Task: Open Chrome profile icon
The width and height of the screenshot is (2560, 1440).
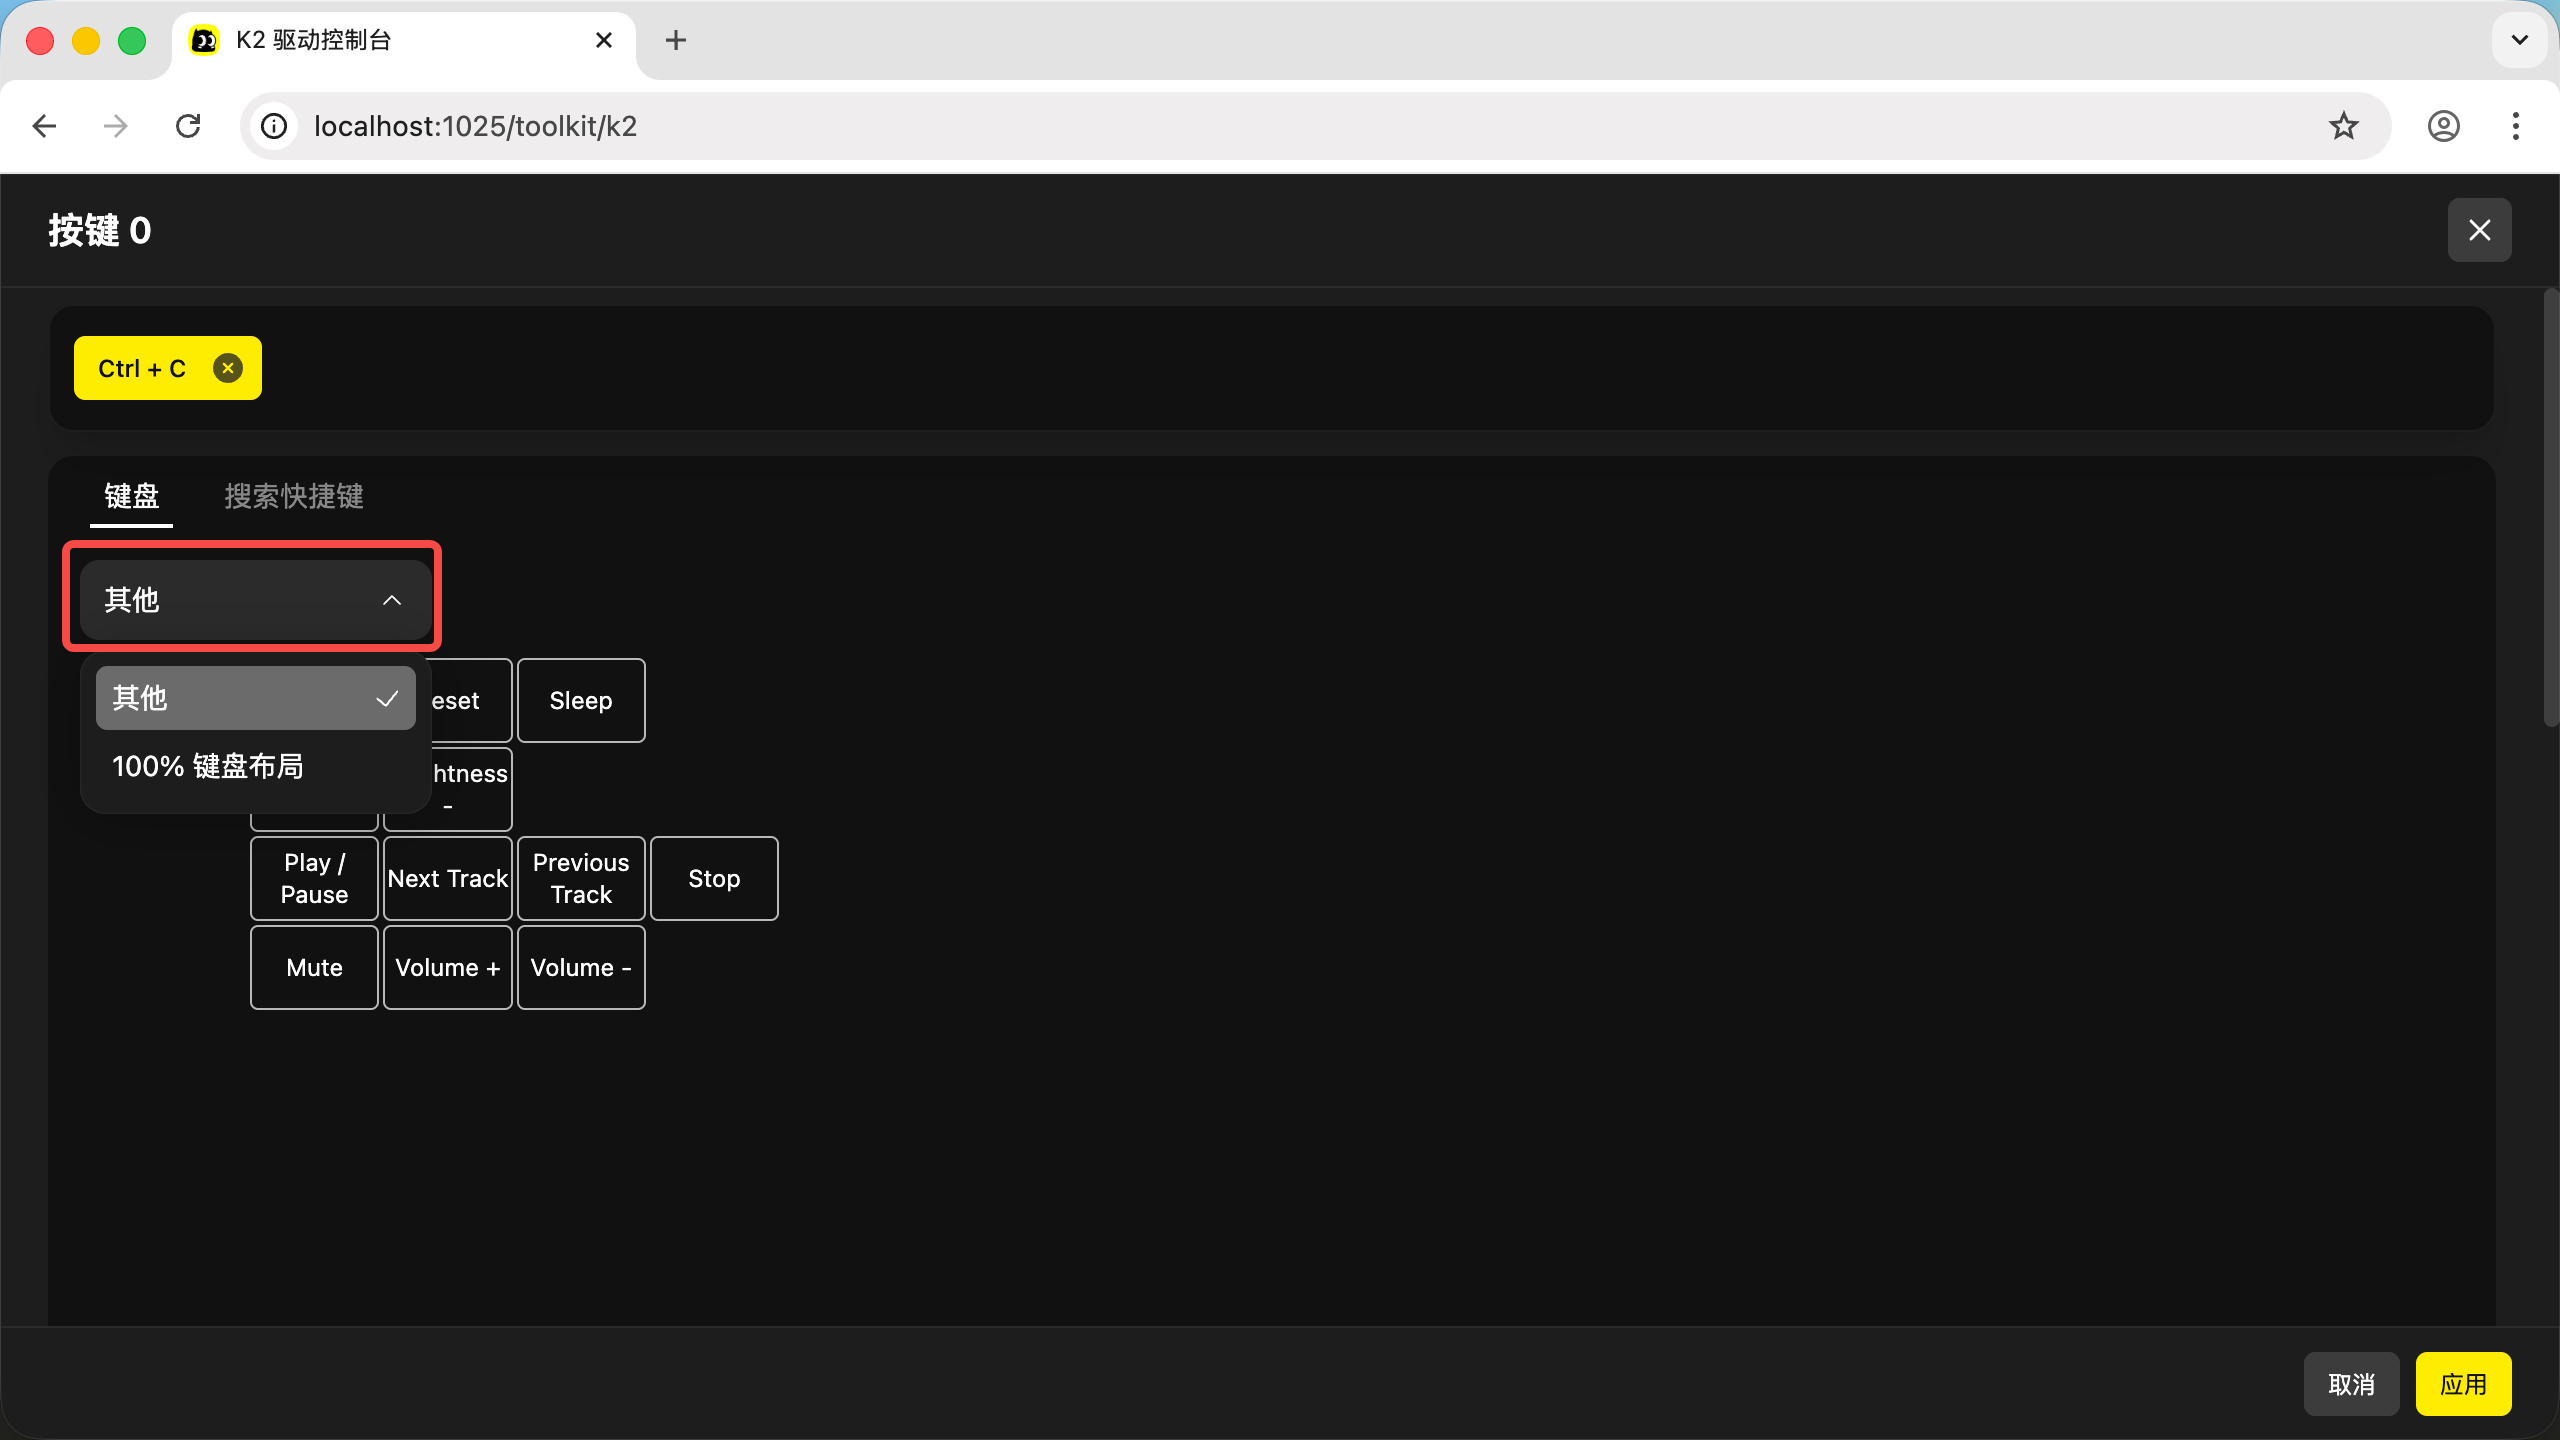Action: click(2443, 126)
